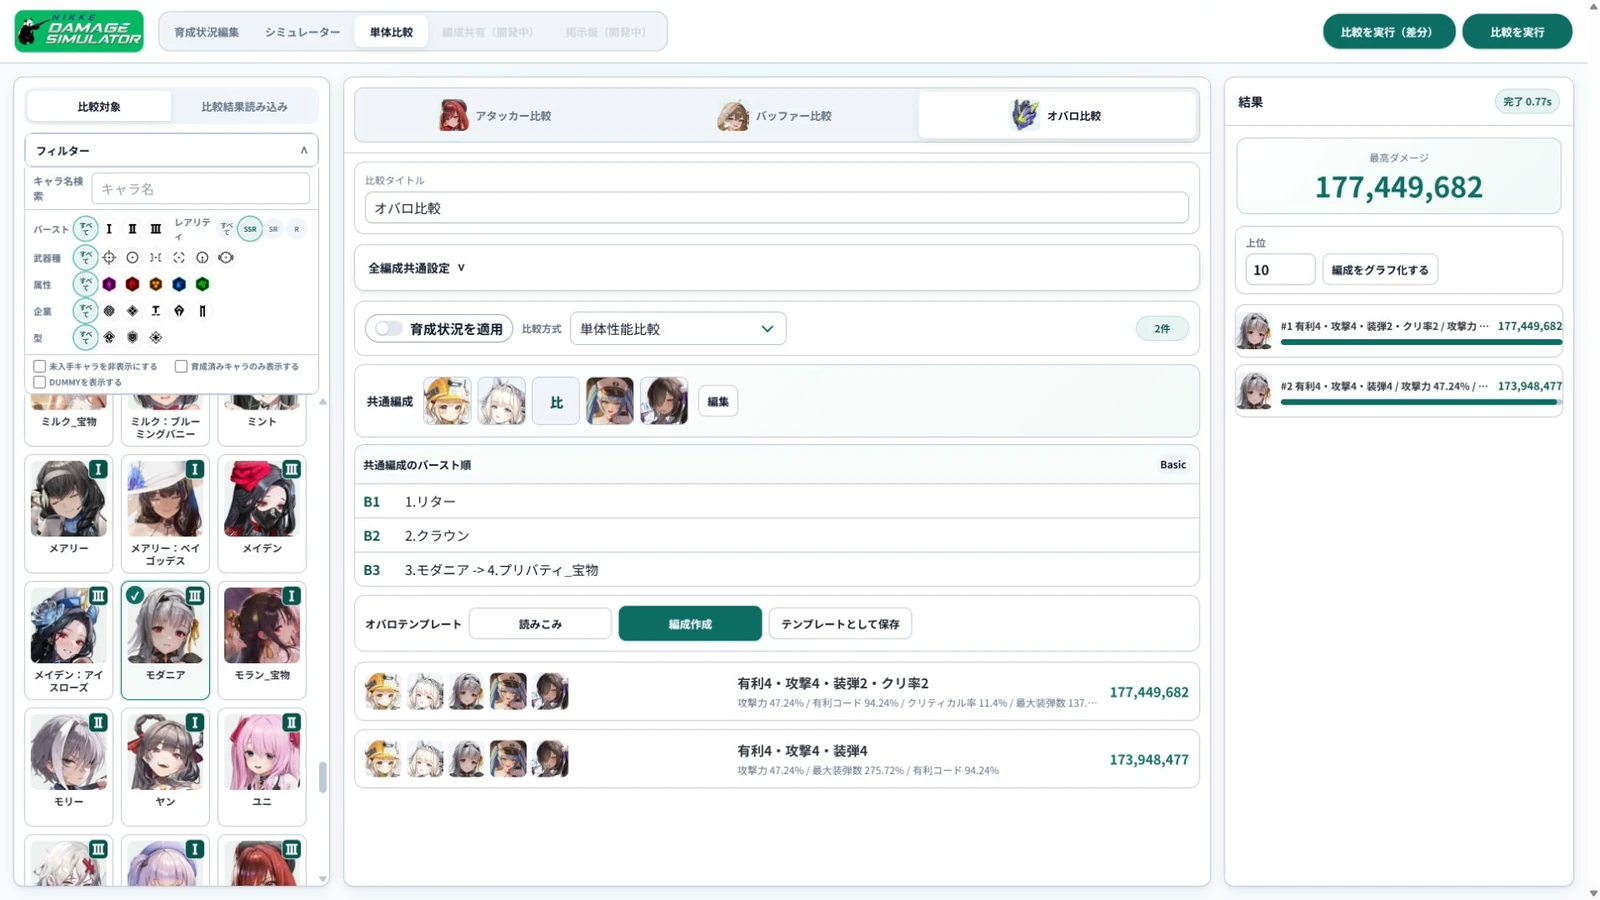Select the pointed-arch Pilgrim company icon
The width and height of the screenshot is (1600, 900).
[179, 311]
